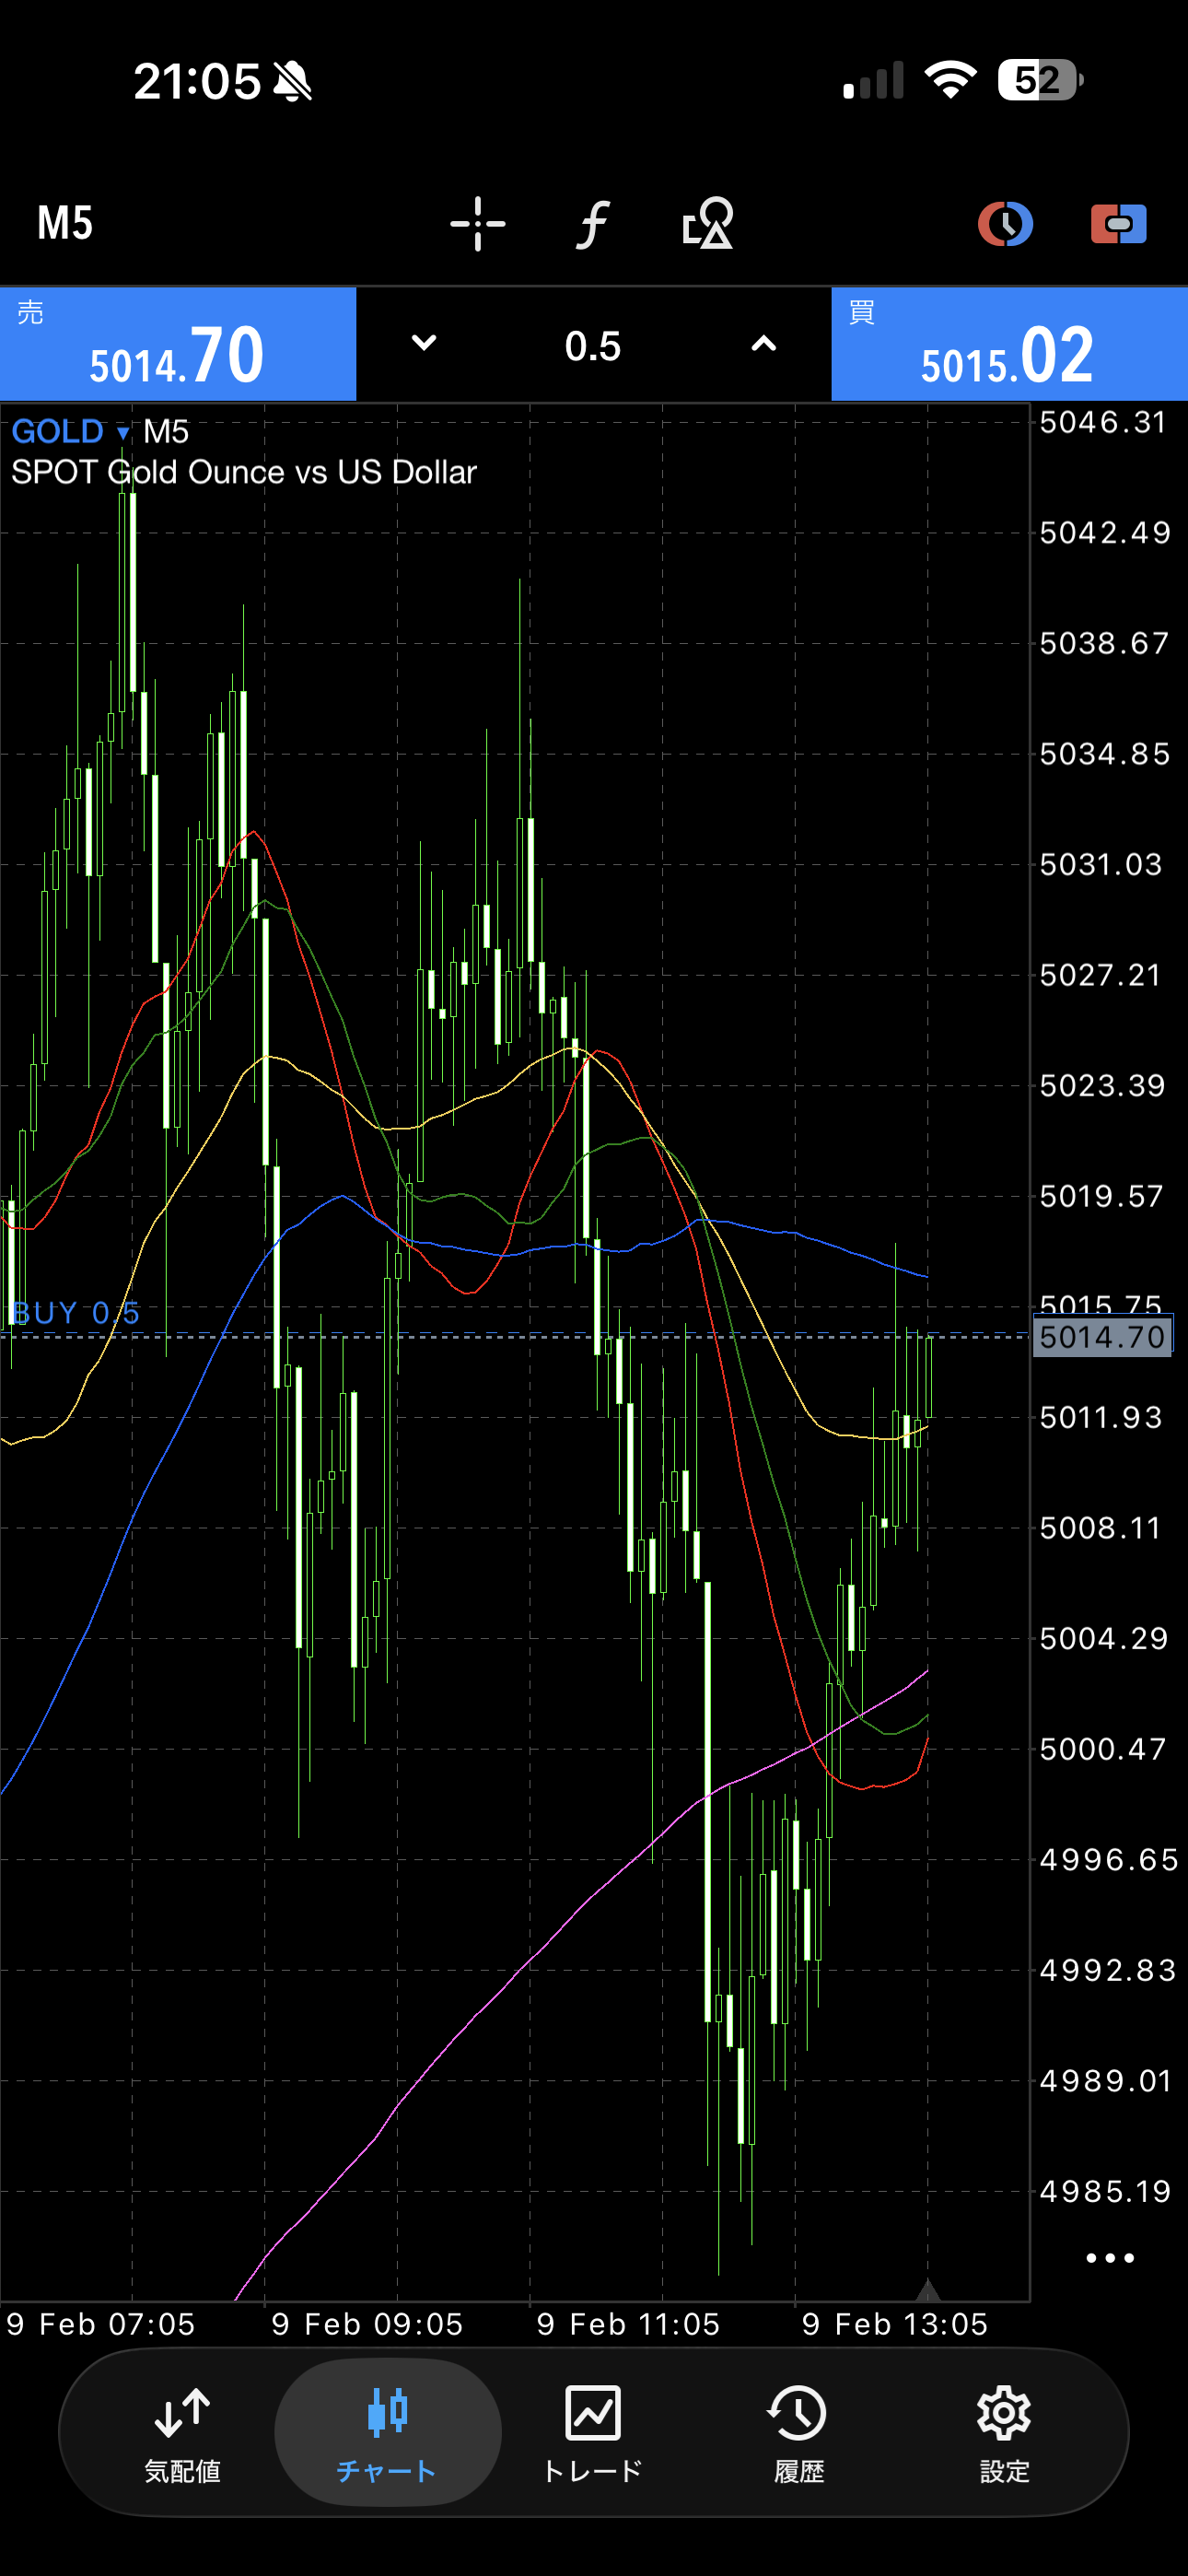Open the 履歴 history tab
The image size is (1188, 2576).
coord(798,2431)
